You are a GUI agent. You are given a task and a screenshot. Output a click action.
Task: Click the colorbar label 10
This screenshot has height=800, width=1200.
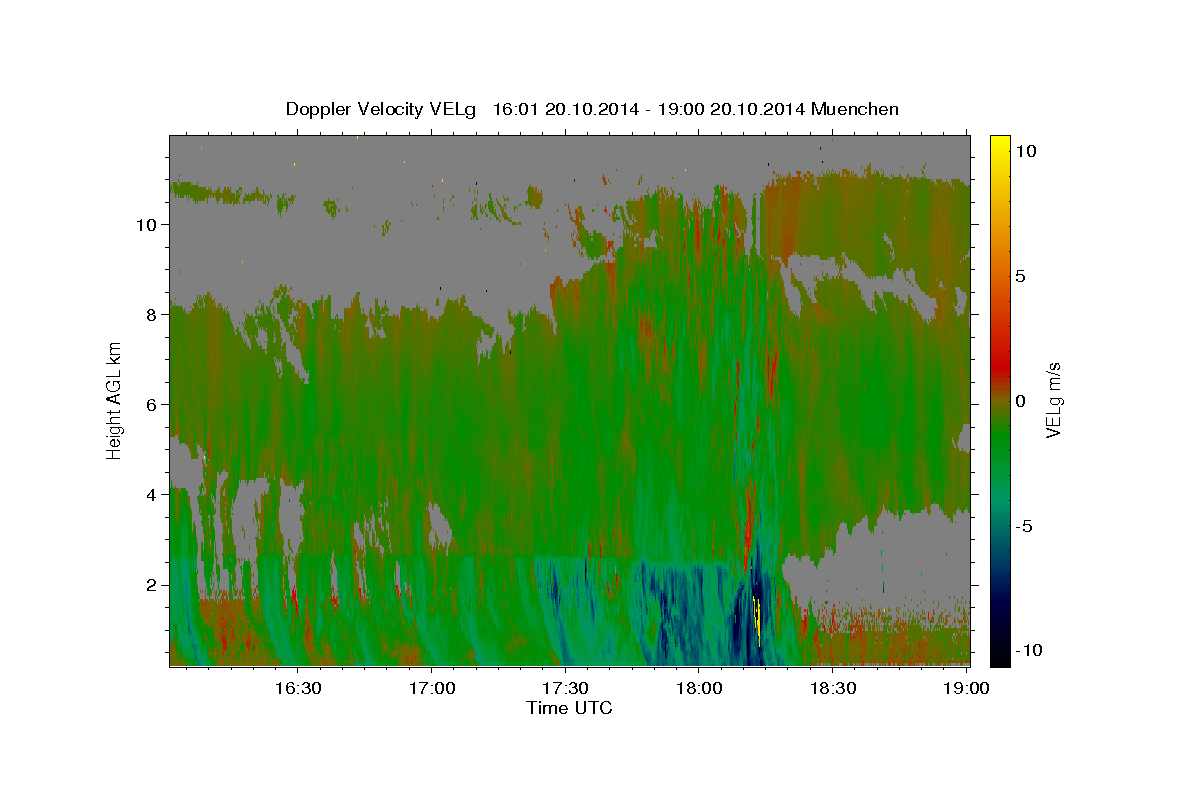tap(1026, 151)
